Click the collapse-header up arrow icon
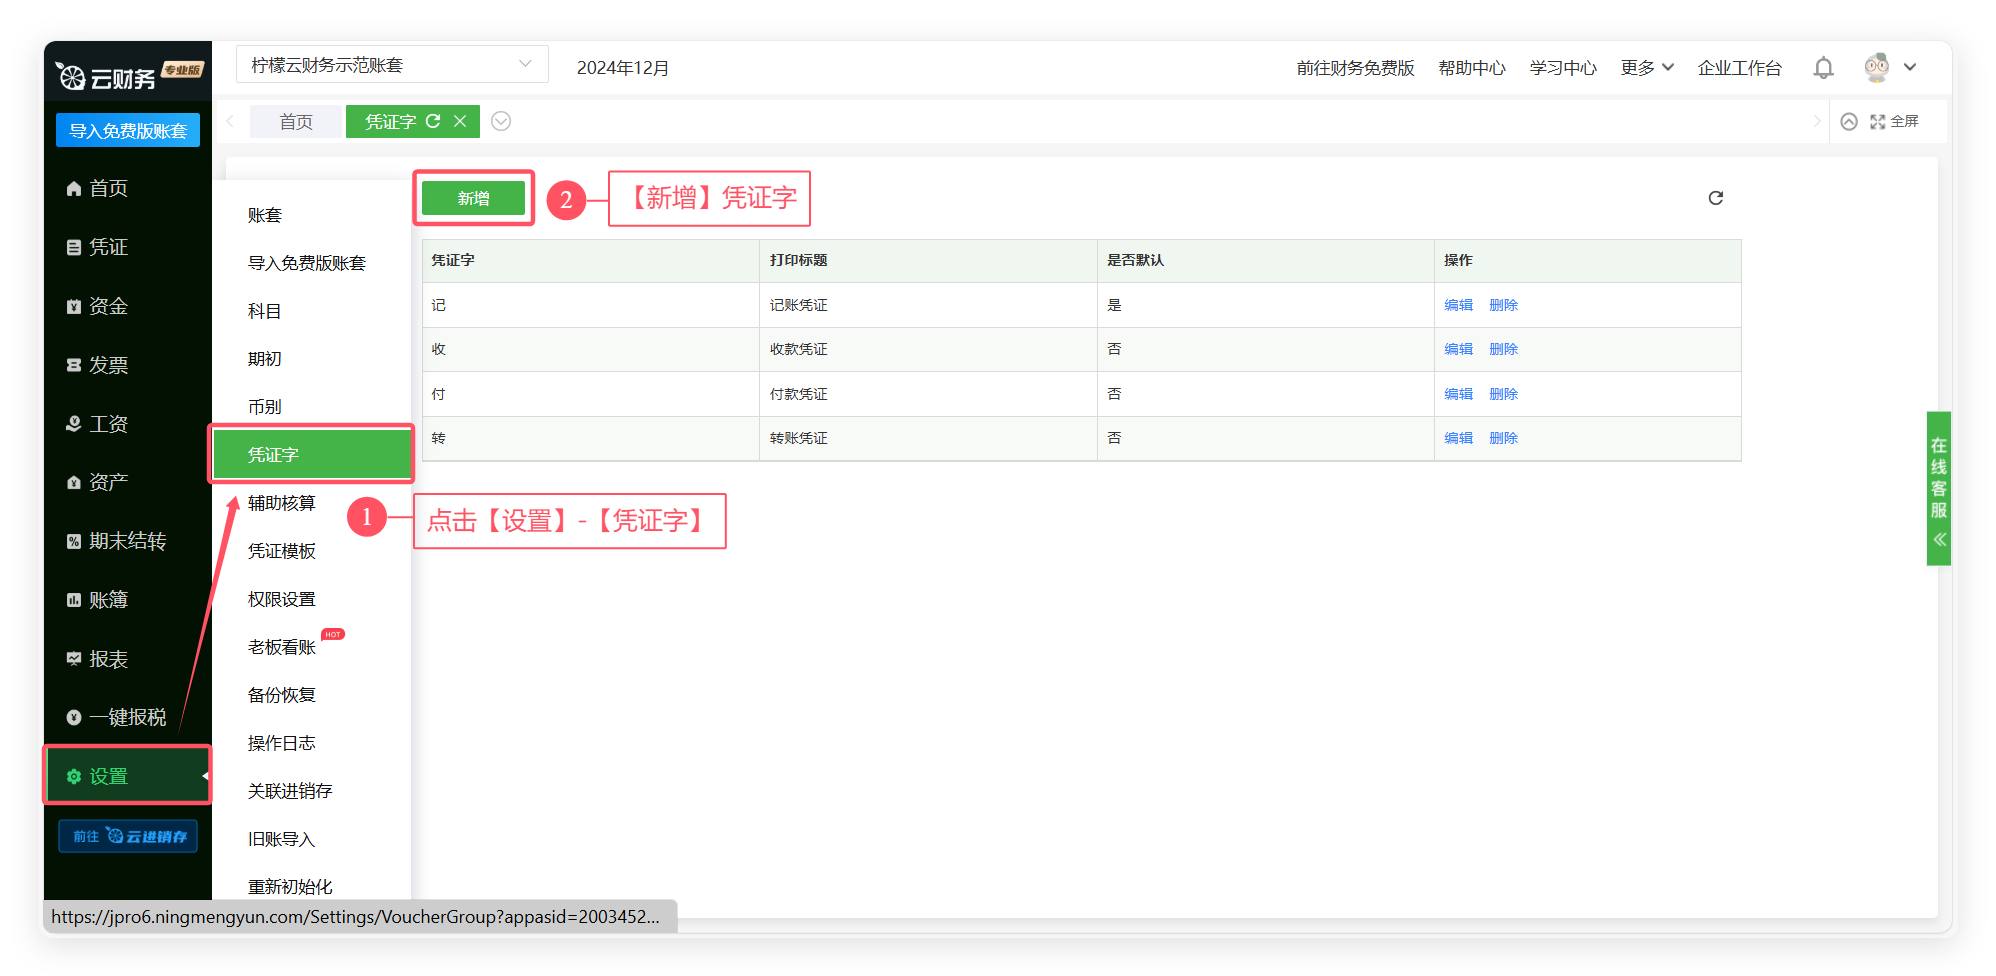This screenshot has height=976, width=1996. tap(1849, 121)
